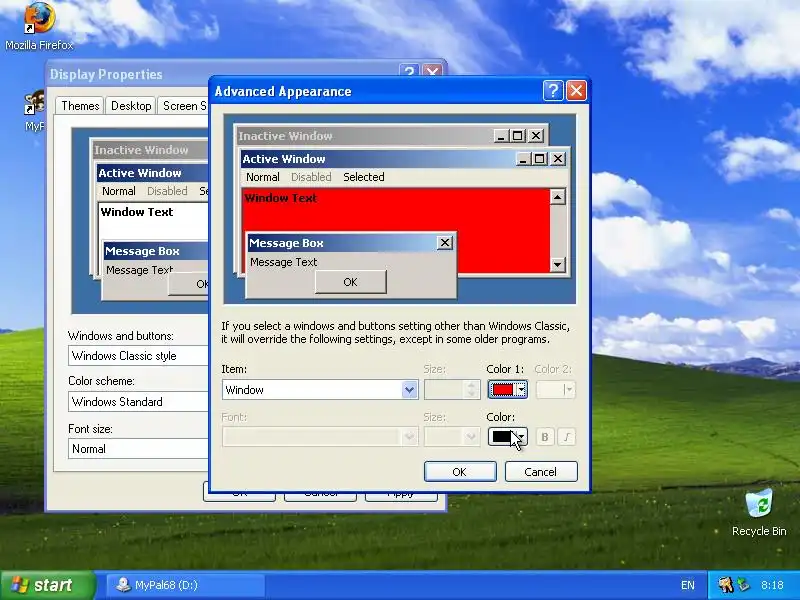Click Active Window title in Display Properties preview
Screen dimensions: 800x600
pos(140,173)
